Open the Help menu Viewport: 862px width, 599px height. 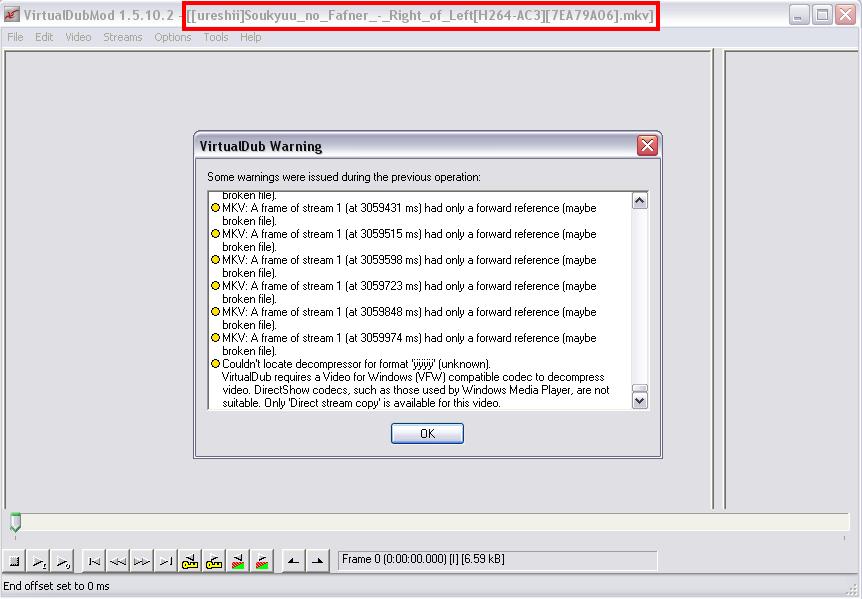click(250, 37)
